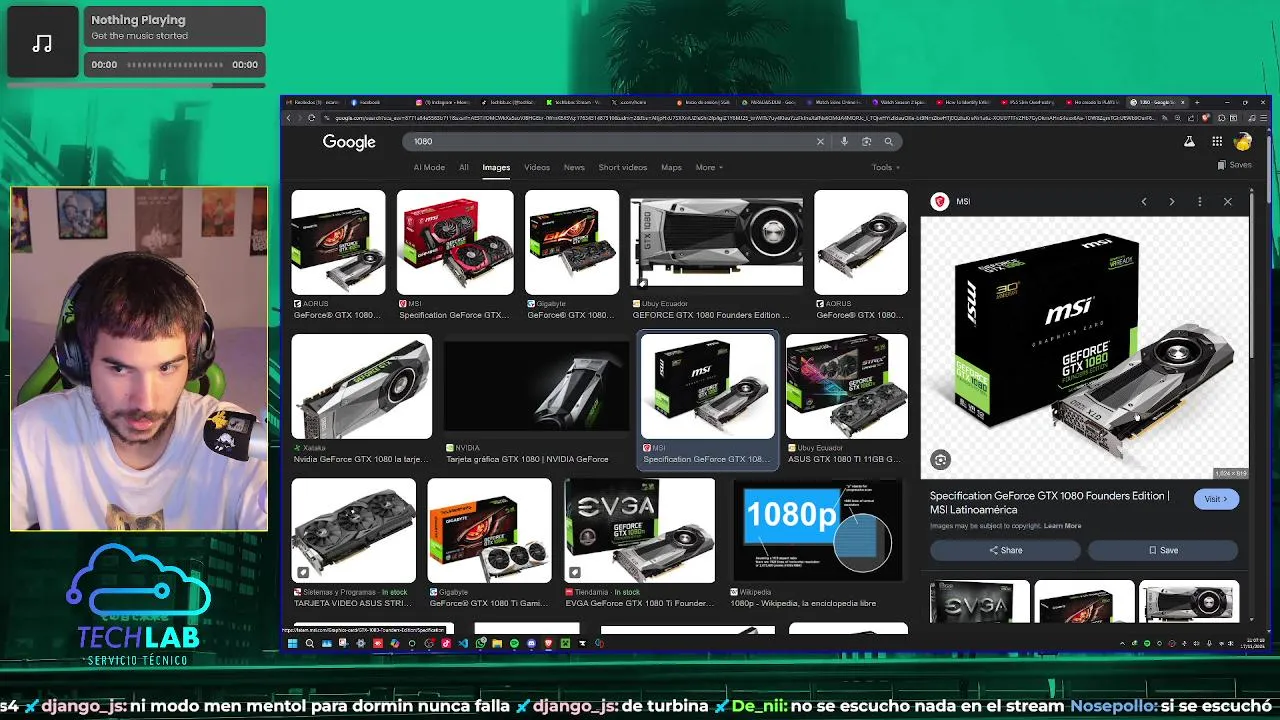This screenshot has height=720, width=1280.
Task: Switch to News results tab
Action: tap(574, 168)
